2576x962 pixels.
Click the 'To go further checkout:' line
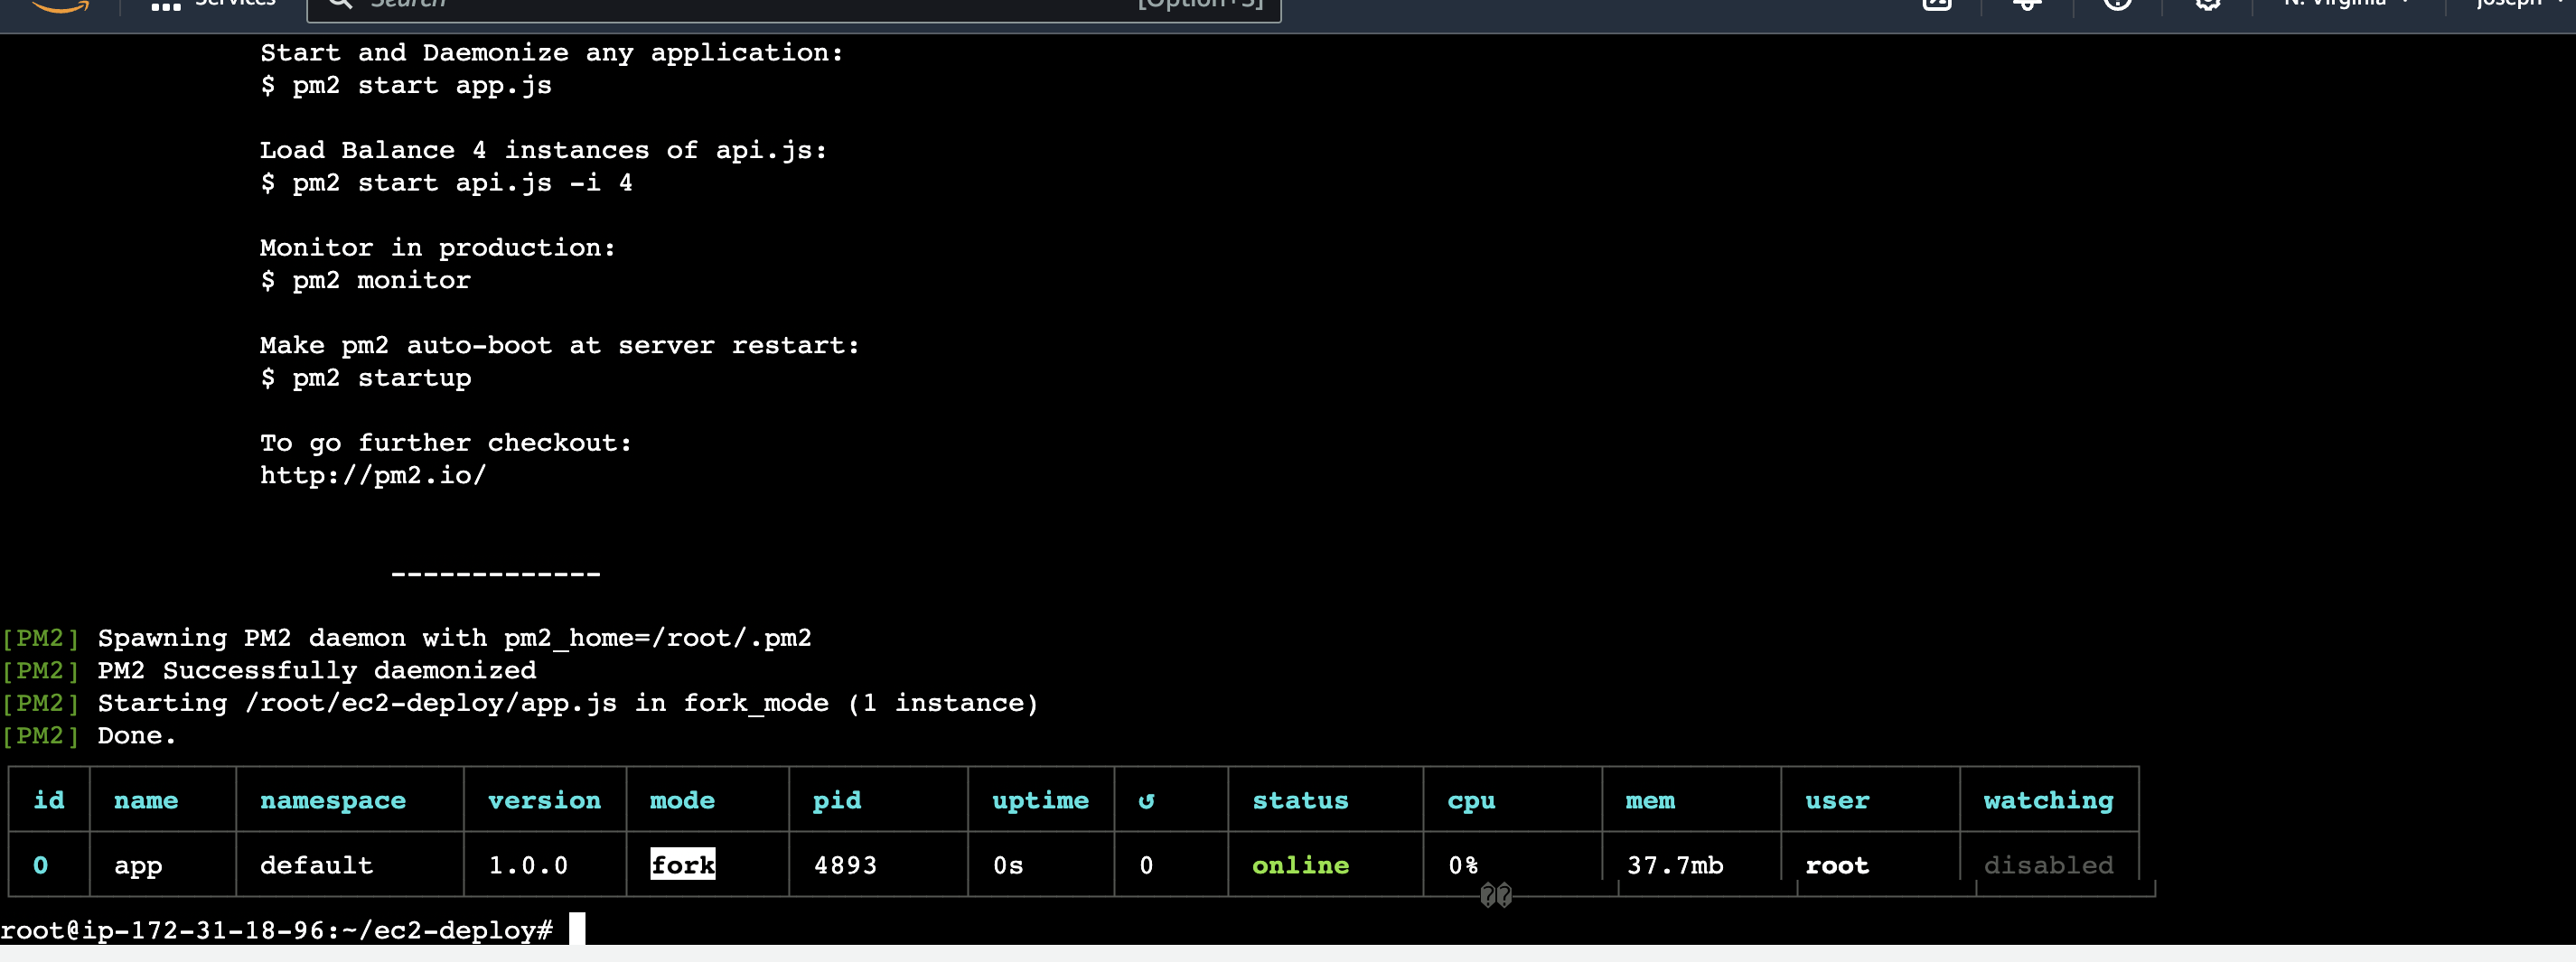(x=446, y=443)
